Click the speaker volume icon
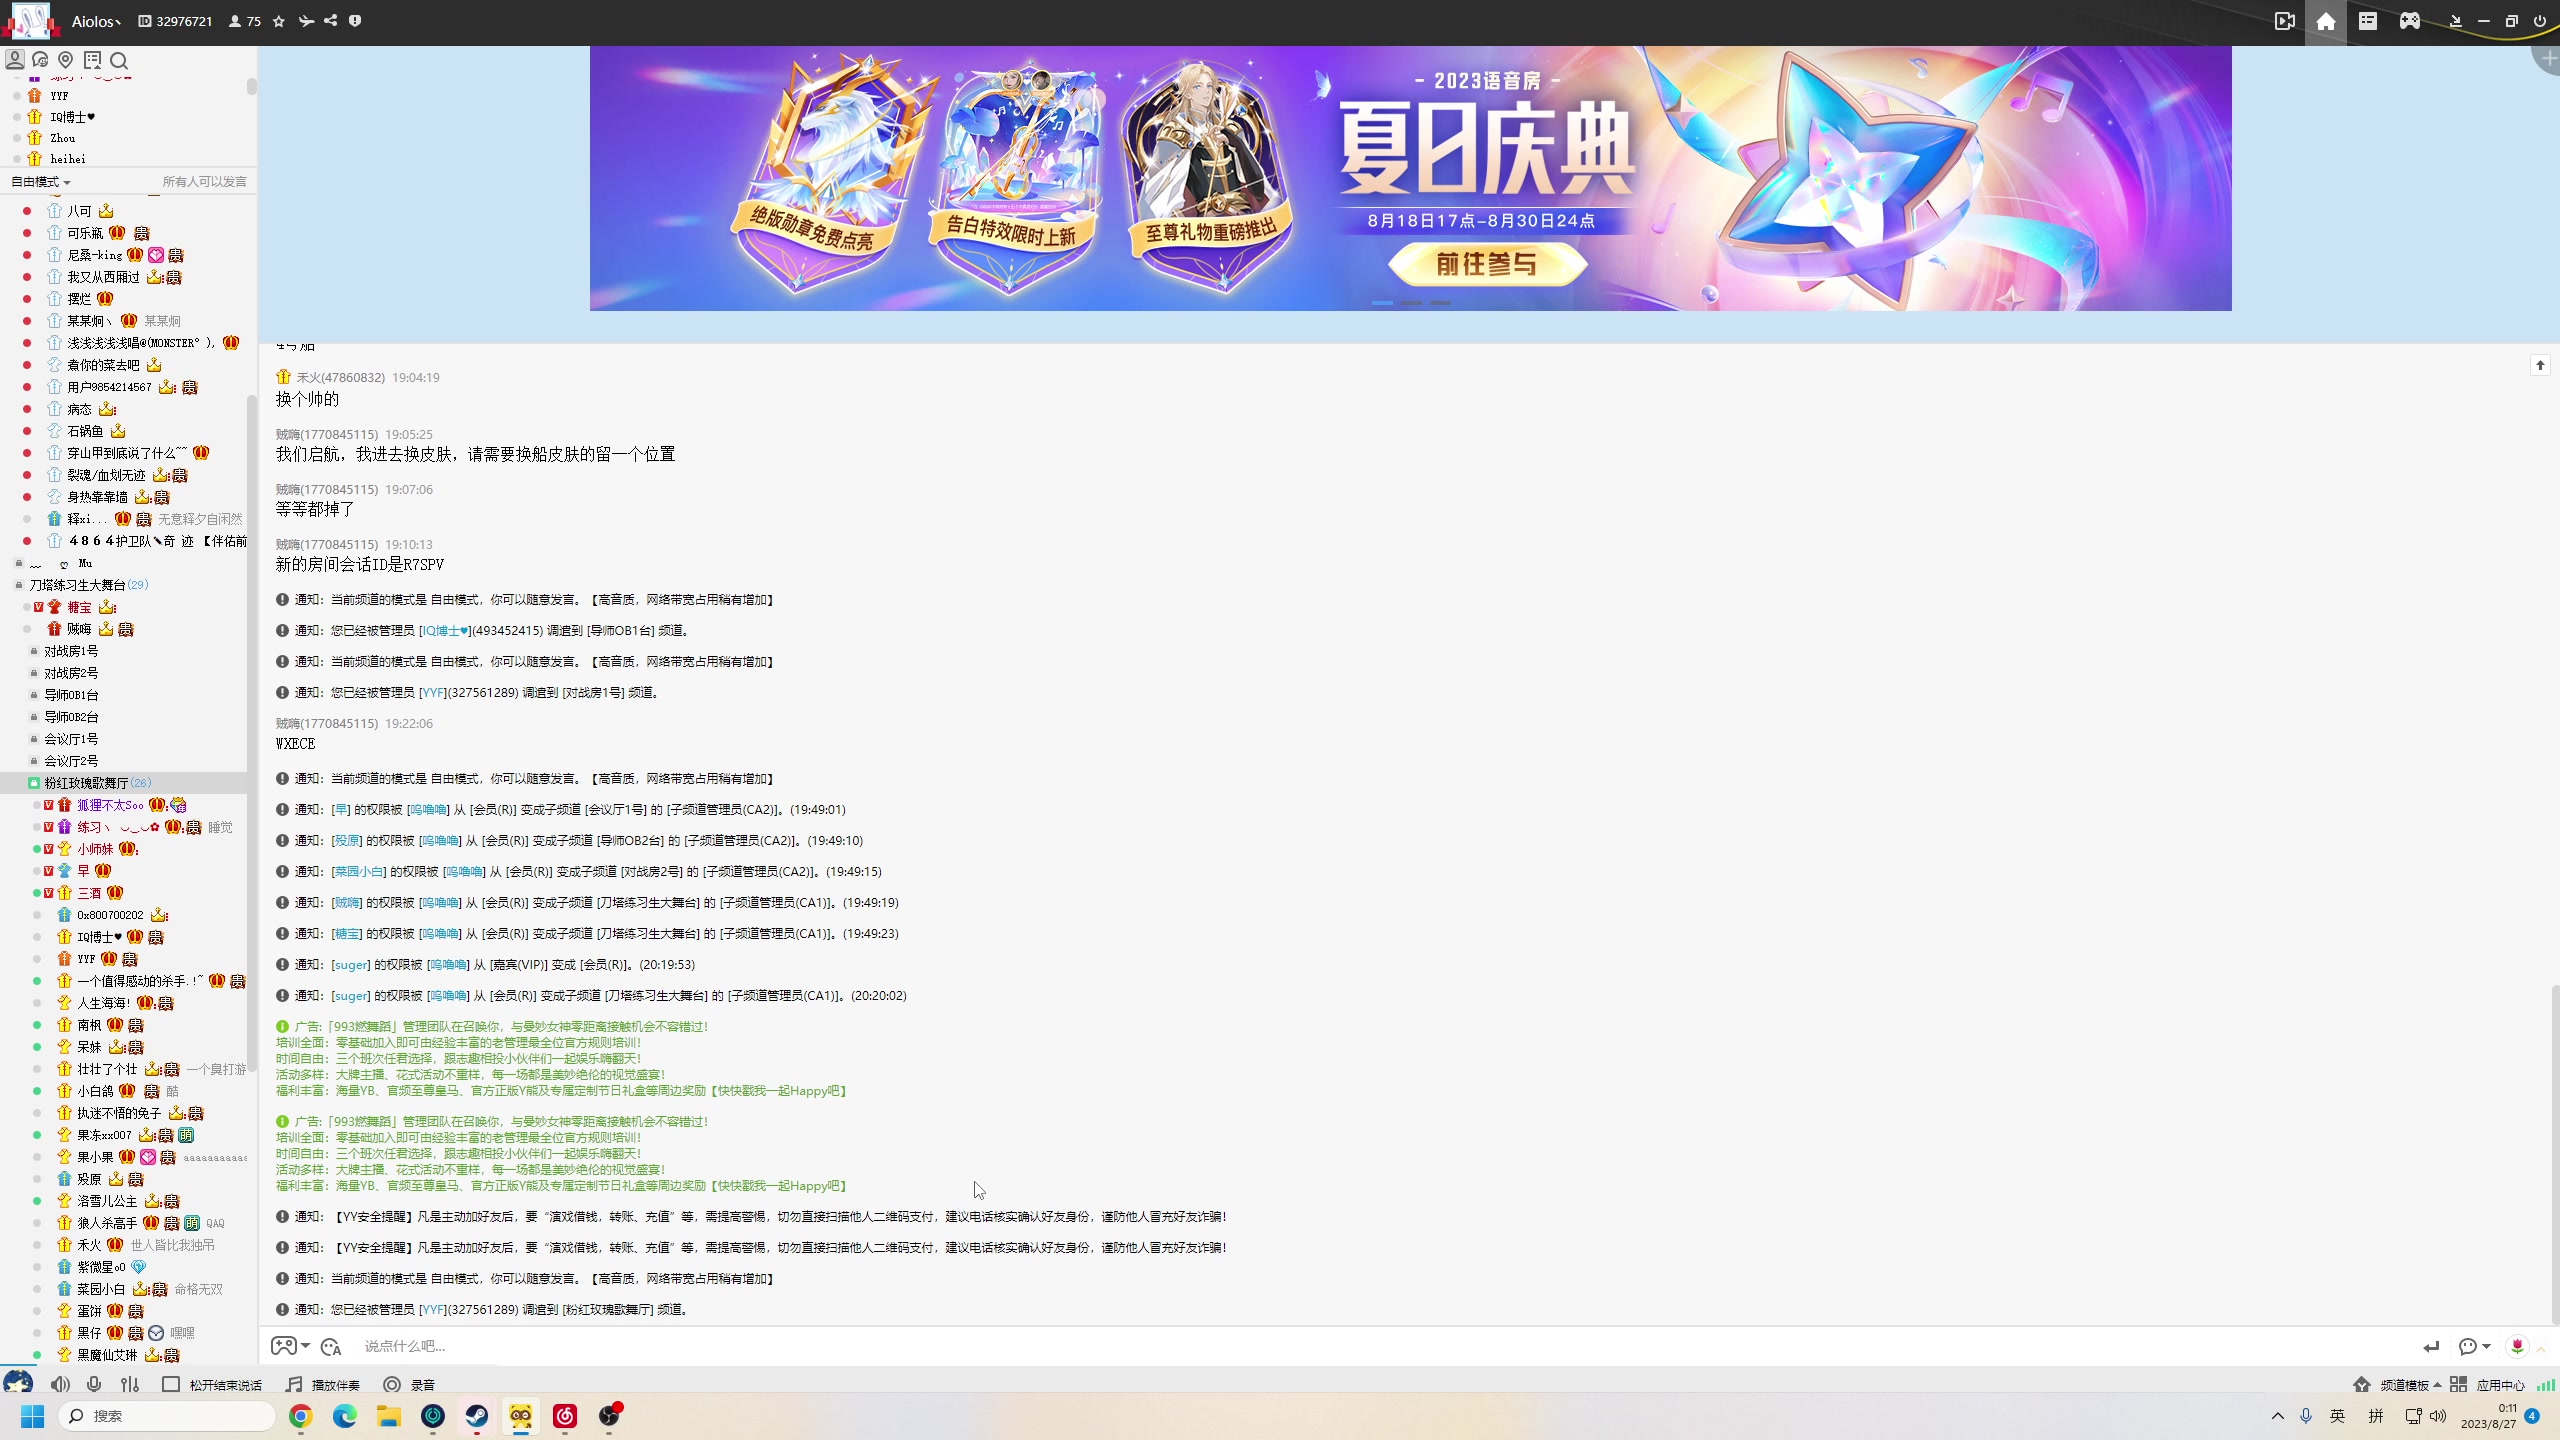The width and height of the screenshot is (2560, 1440). coord(61,1385)
